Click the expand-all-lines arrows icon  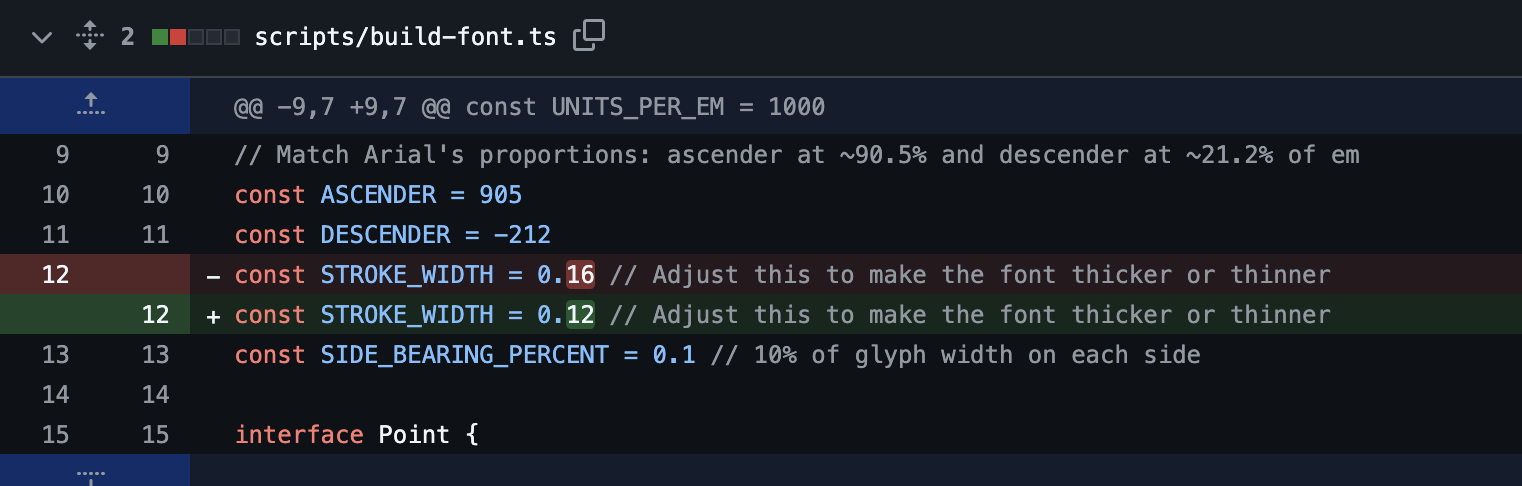click(x=90, y=38)
